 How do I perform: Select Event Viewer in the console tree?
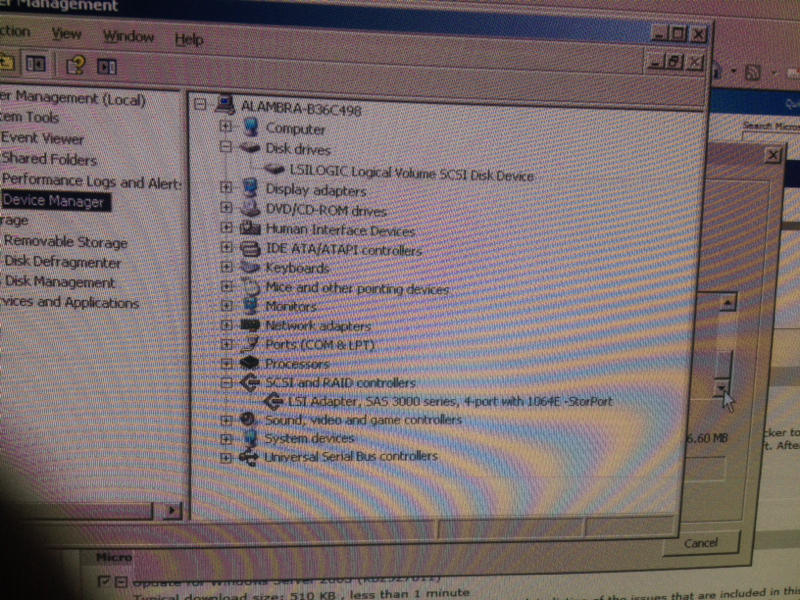[42, 138]
